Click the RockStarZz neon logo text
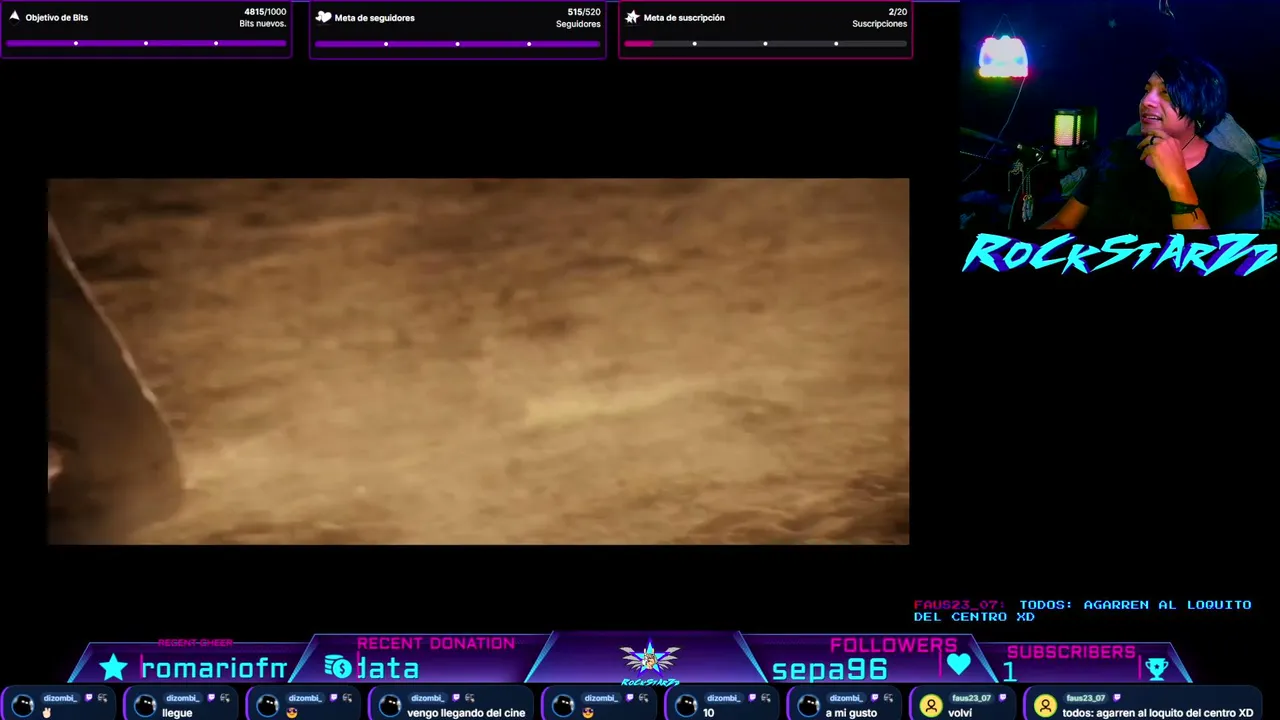The width and height of the screenshot is (1280, 720). pyautogui.click(x=1119, y=254)
